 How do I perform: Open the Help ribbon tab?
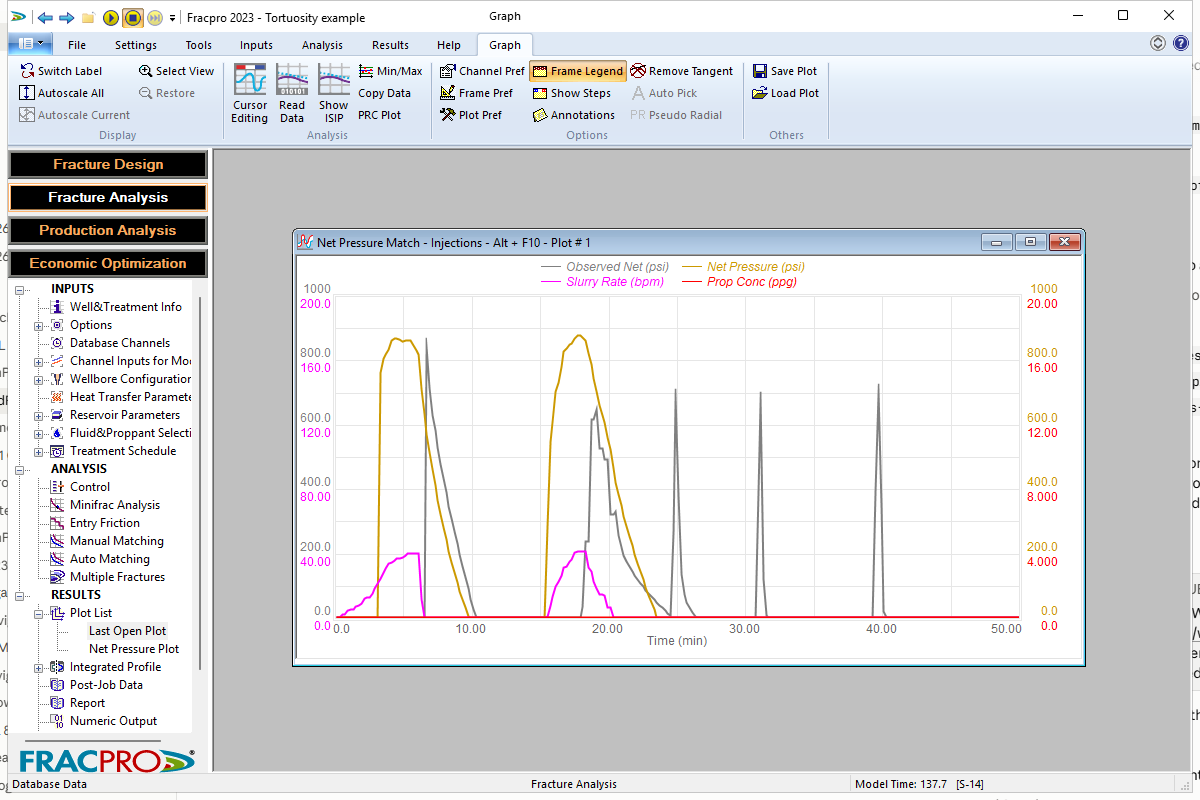pyautogui.click(x=449, y=45)
